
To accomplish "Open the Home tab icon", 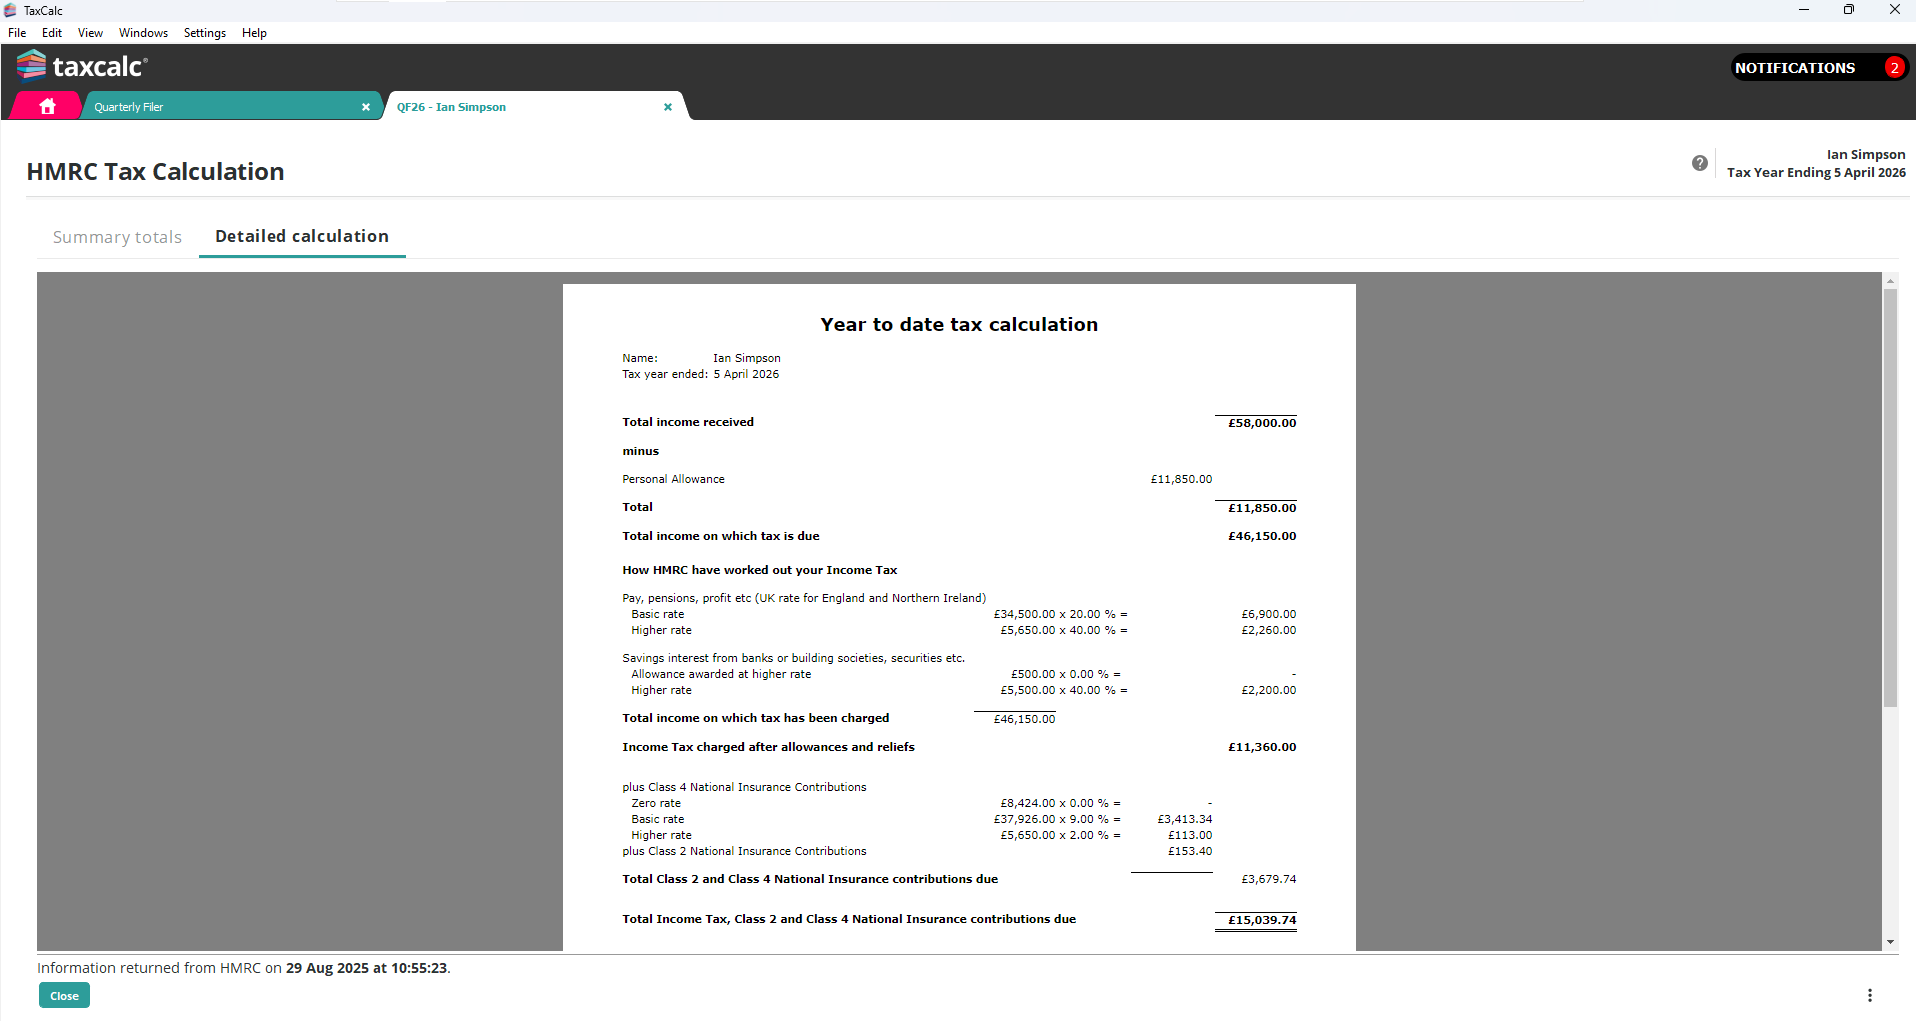I will (x=47, y=106).
